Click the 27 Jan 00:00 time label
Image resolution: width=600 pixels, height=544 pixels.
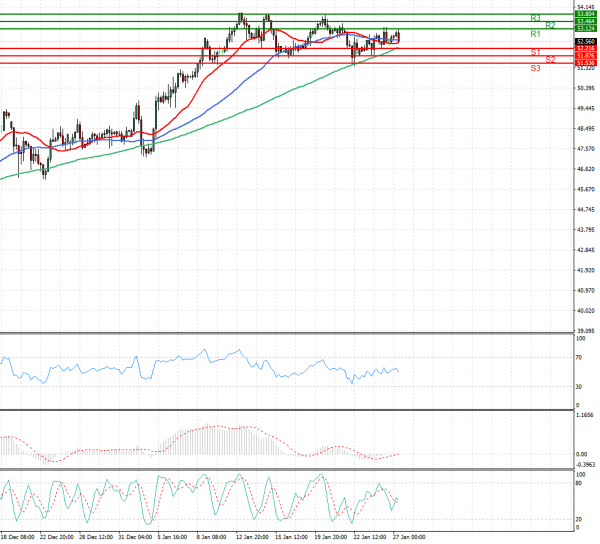click(409, 537)
